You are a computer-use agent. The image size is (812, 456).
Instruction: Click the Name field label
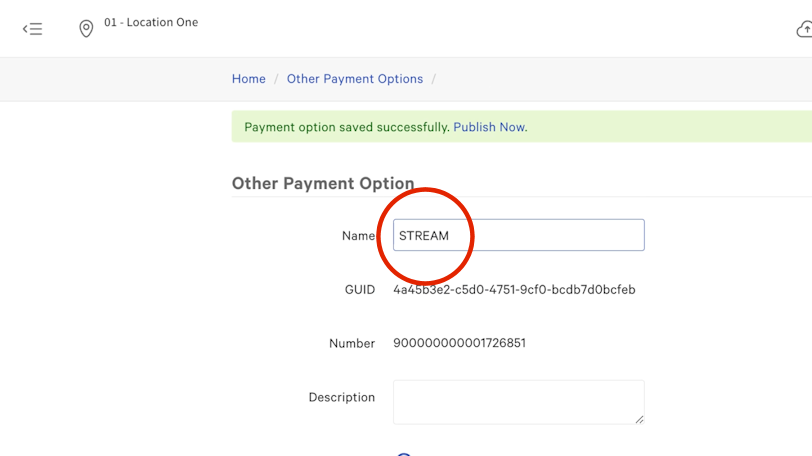[357, 236]
